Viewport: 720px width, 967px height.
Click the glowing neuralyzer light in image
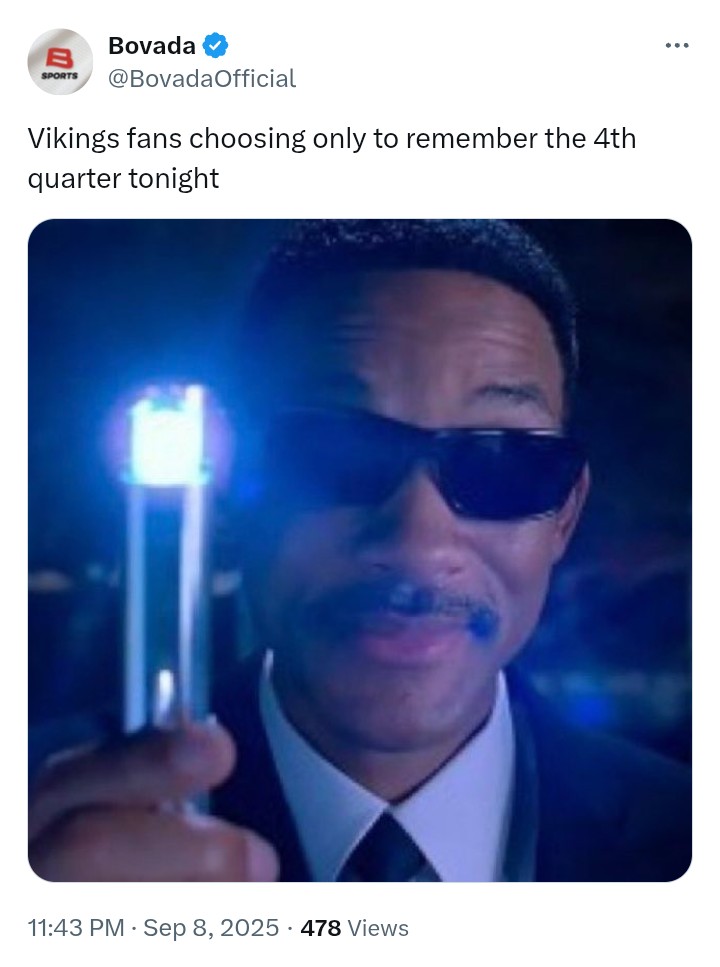168,437
